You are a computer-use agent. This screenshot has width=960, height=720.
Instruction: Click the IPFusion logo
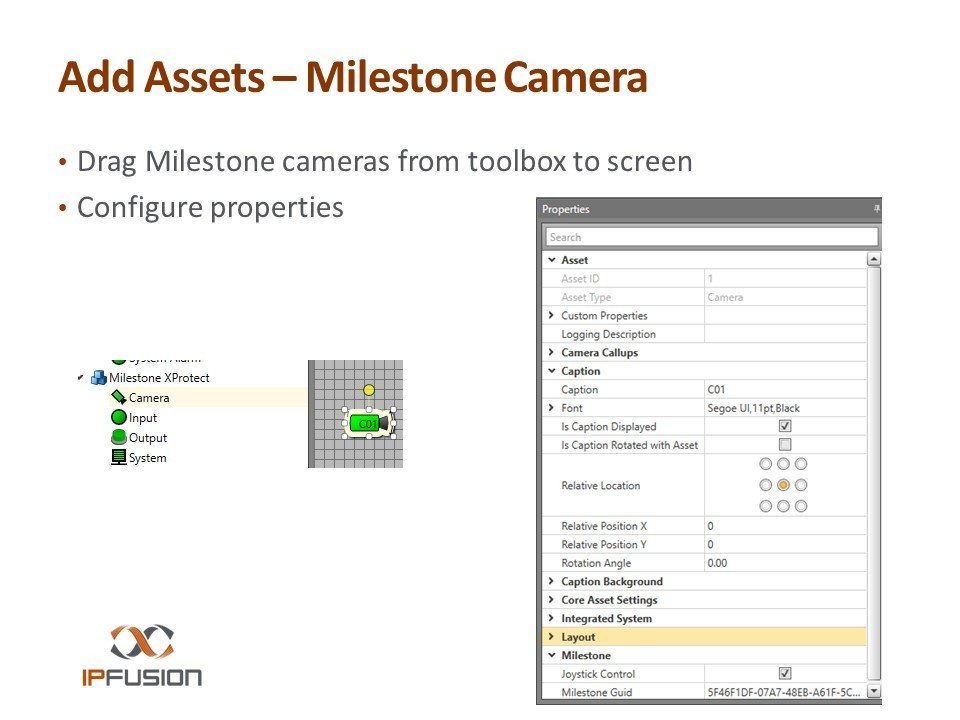tap(142, 655)
